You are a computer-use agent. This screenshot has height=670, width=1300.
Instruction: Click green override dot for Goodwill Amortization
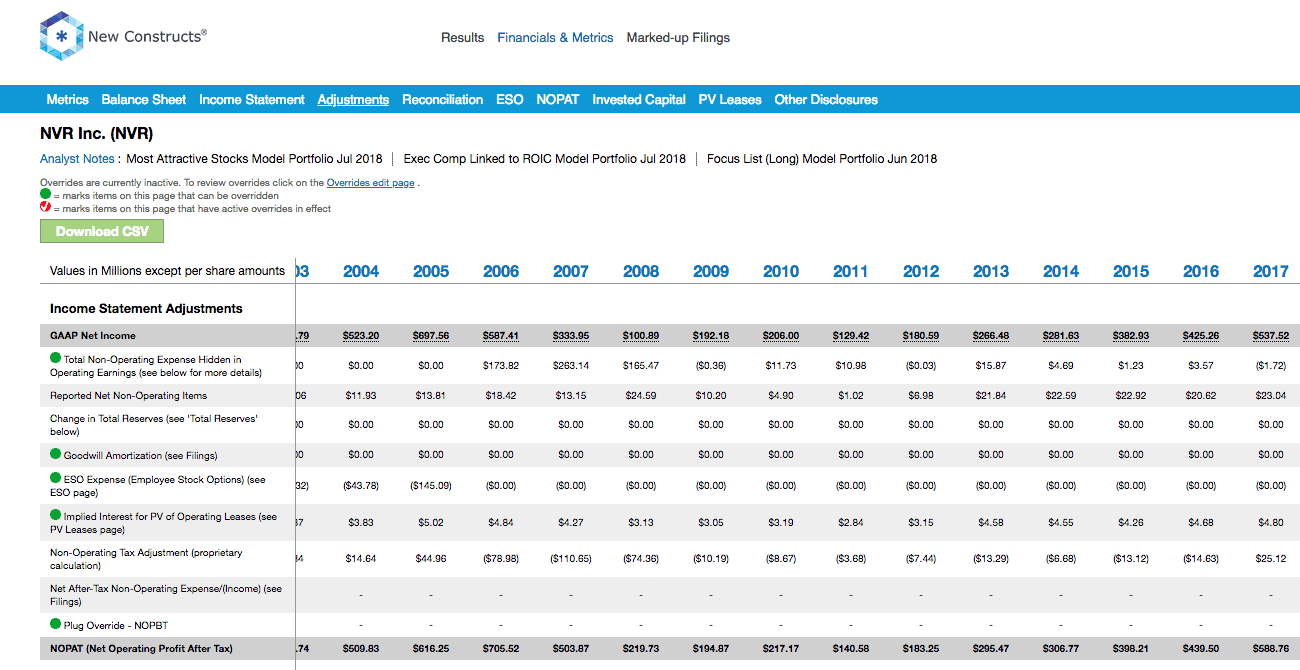pos(56,454)
